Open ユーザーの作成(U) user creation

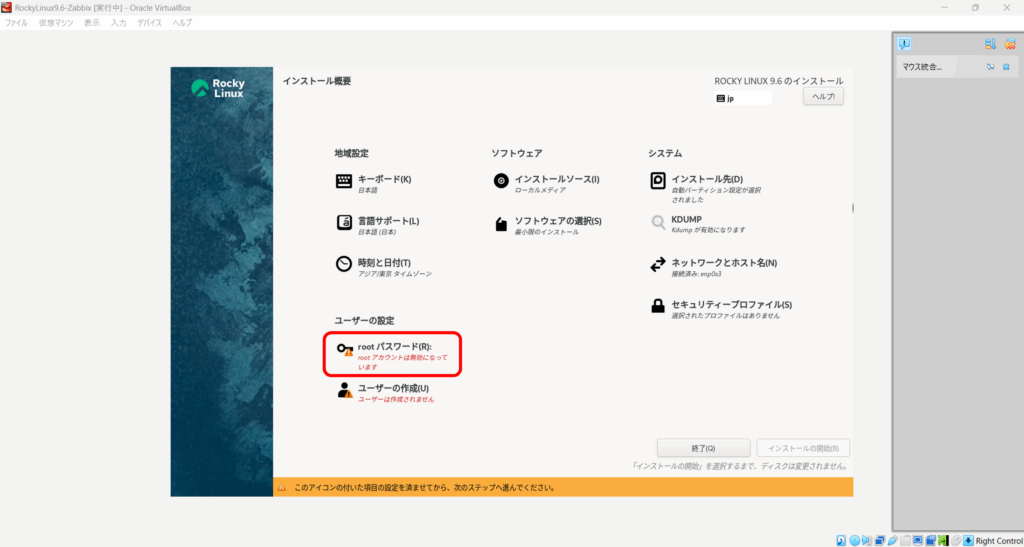pos(385,392)
